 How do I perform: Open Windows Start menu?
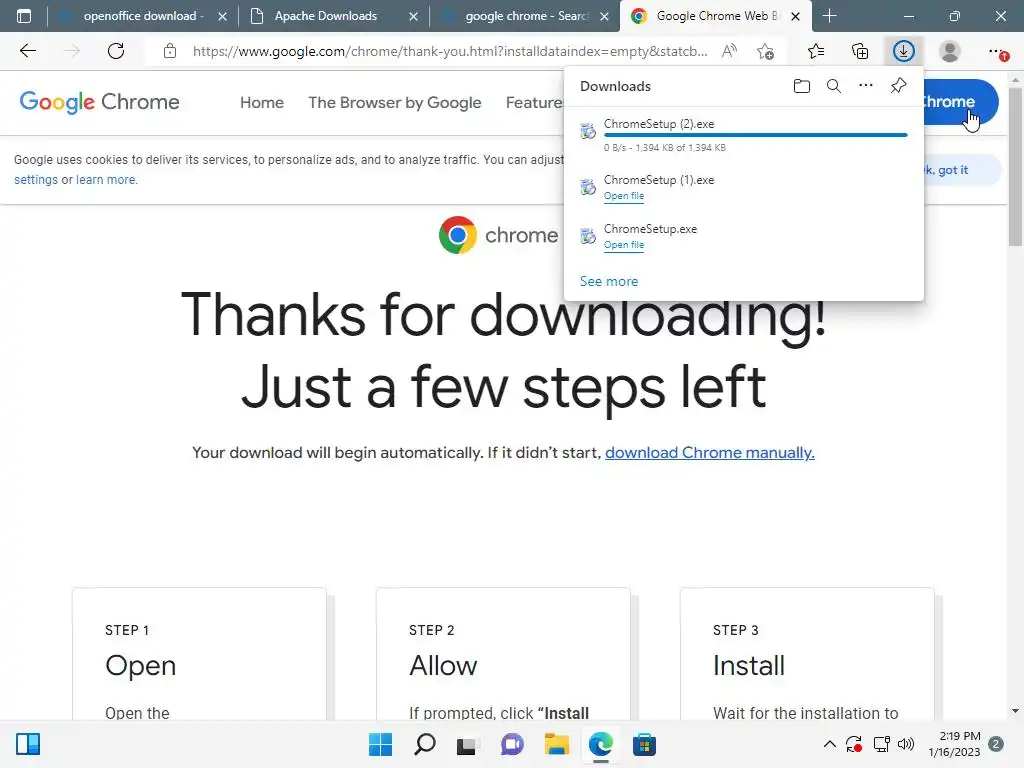pyautogui.click(x=380, y=744)
